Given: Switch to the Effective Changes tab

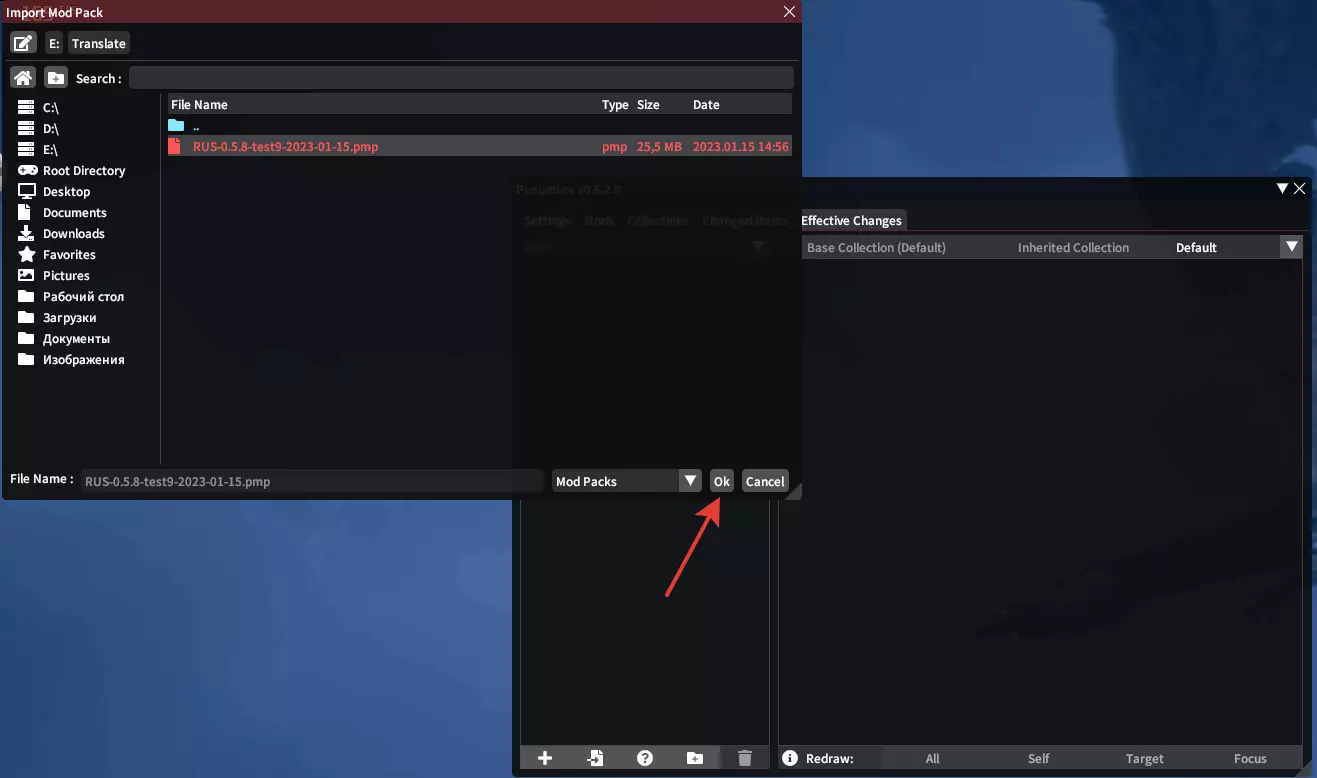Looking at the screenshot, I should (851, 220).
